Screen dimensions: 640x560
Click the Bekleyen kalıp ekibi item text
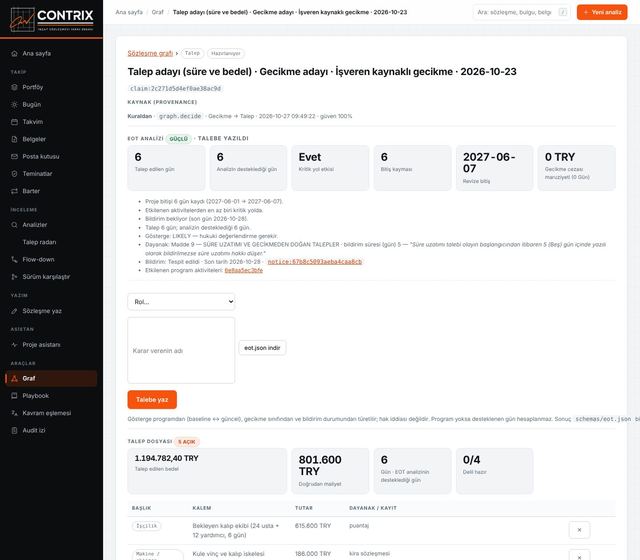(236, 530)
